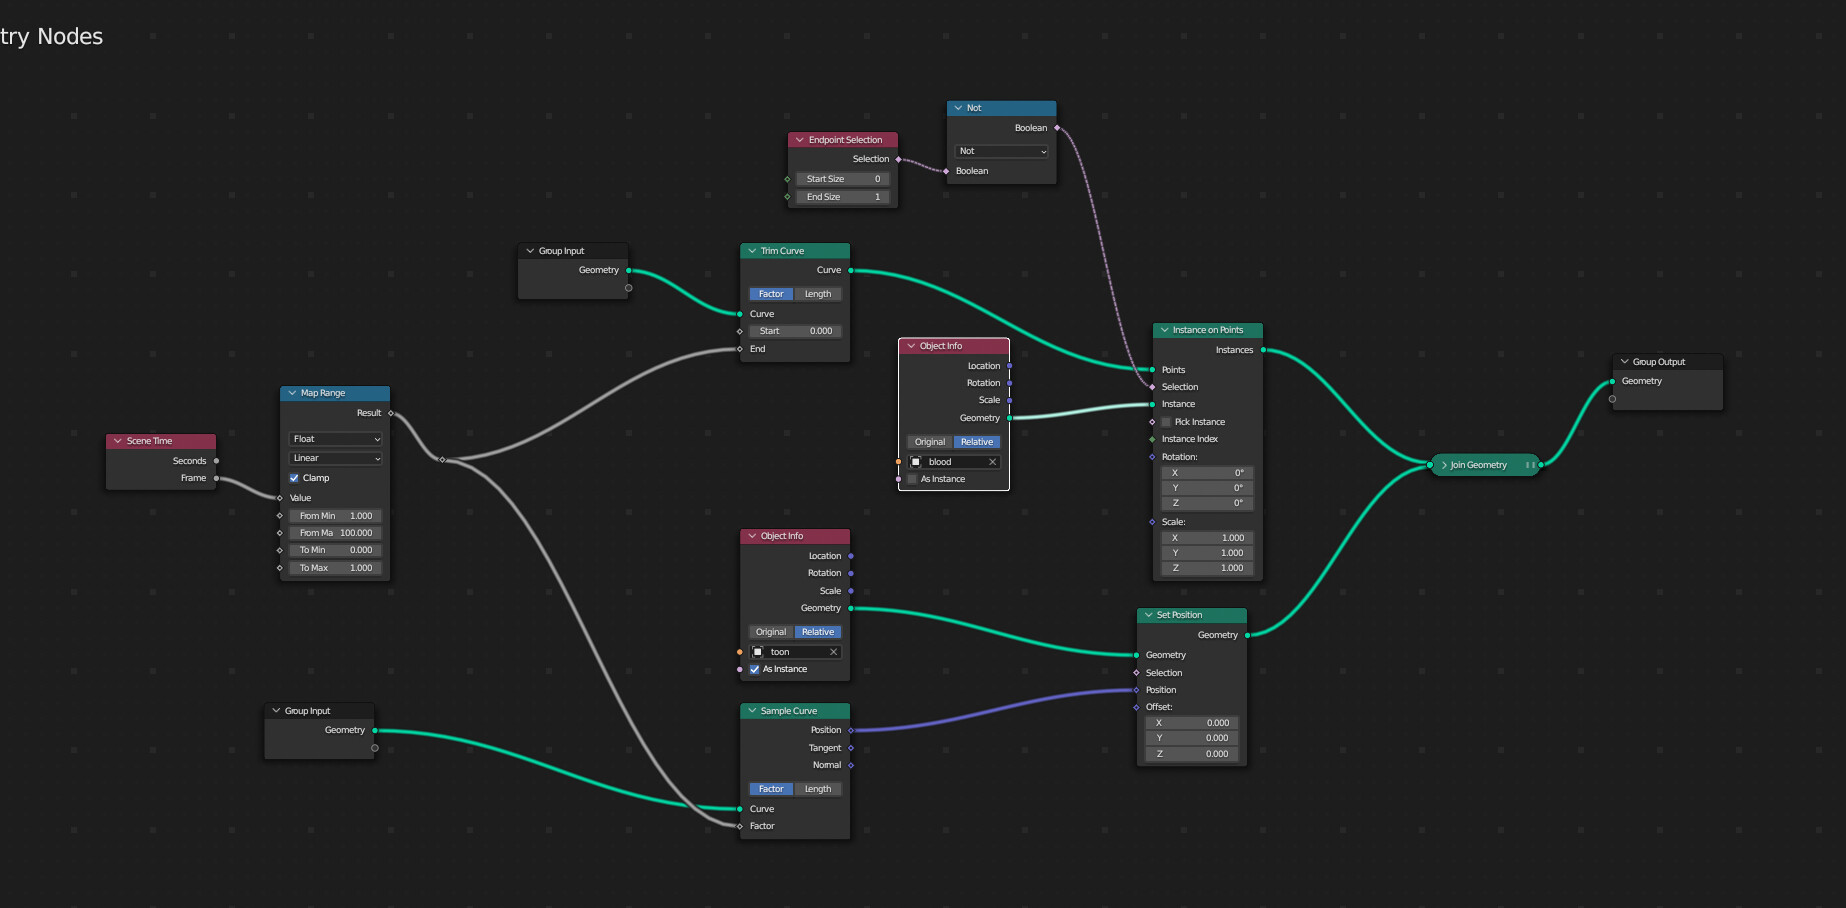Select the reroute dot after Map Range
The image size is (1846, 908).
point(442,460)
